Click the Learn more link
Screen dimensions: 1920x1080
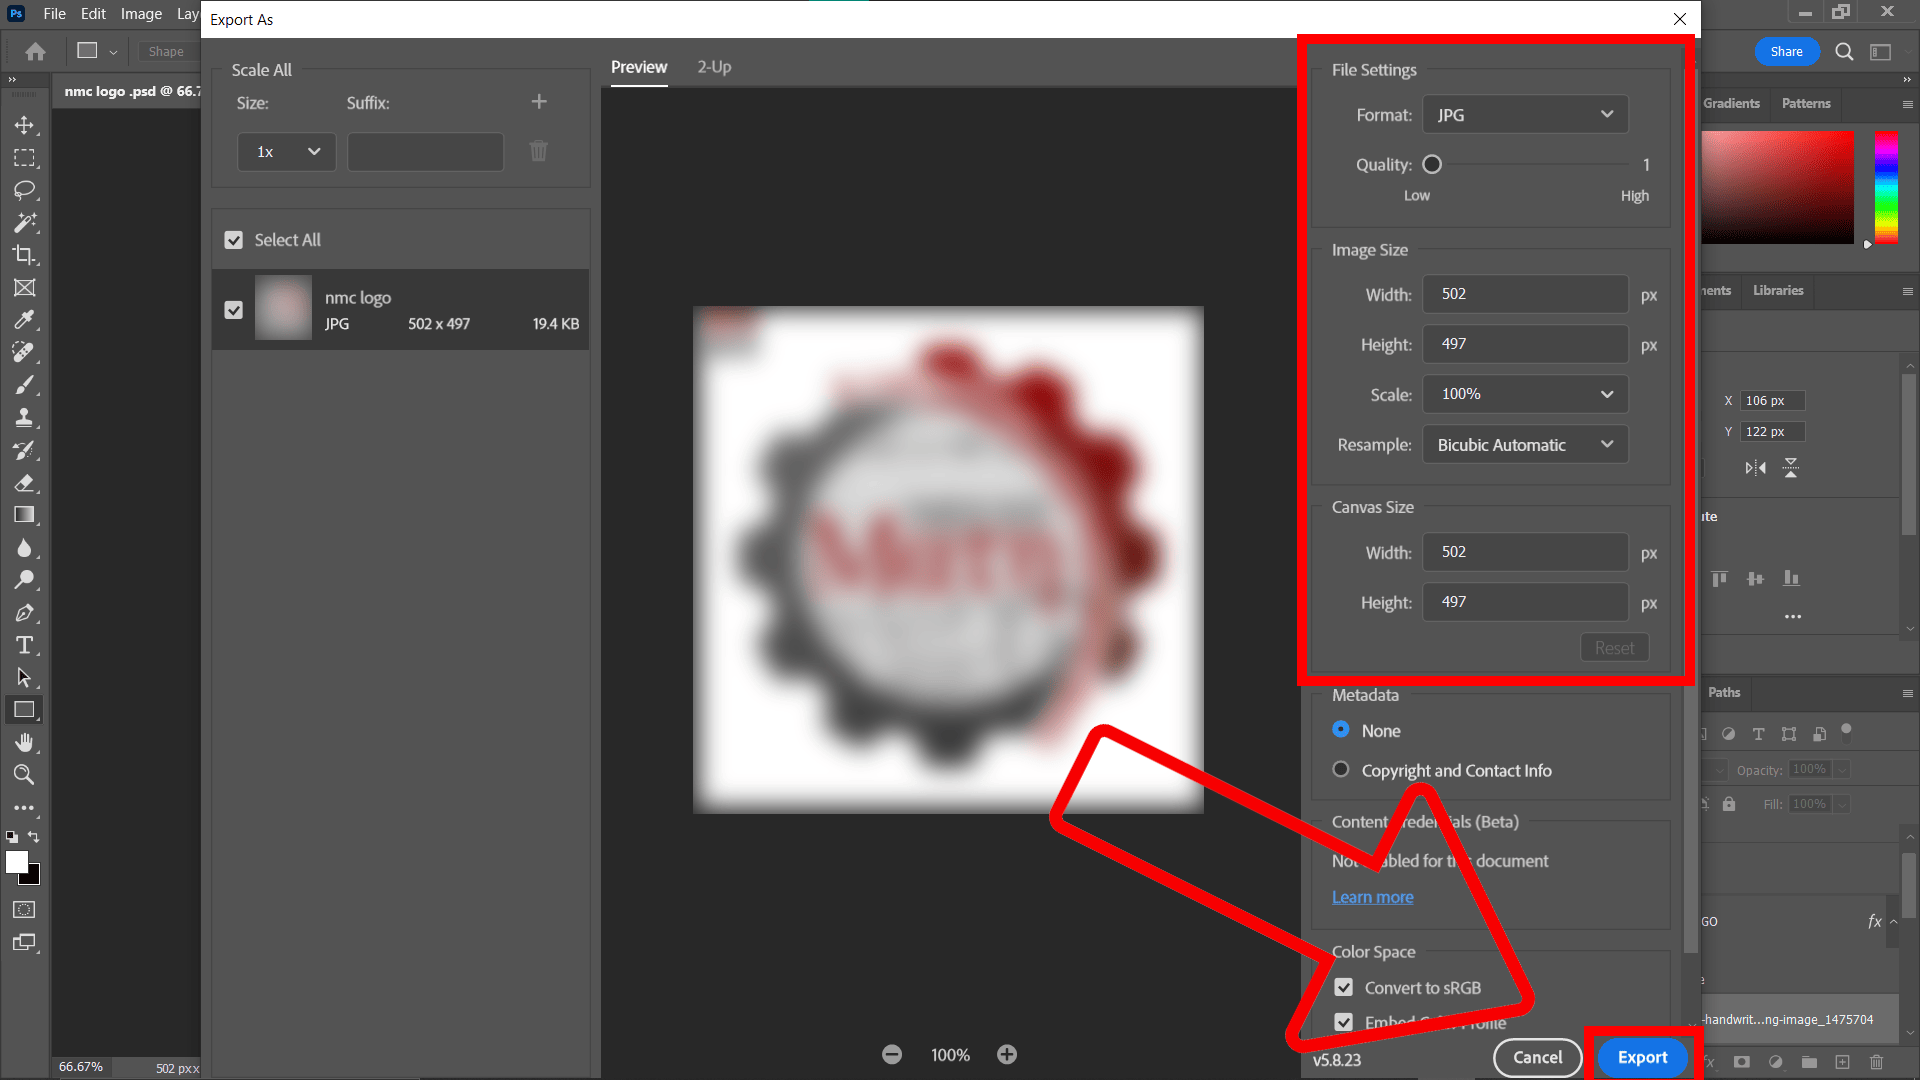coord(1371,897)
